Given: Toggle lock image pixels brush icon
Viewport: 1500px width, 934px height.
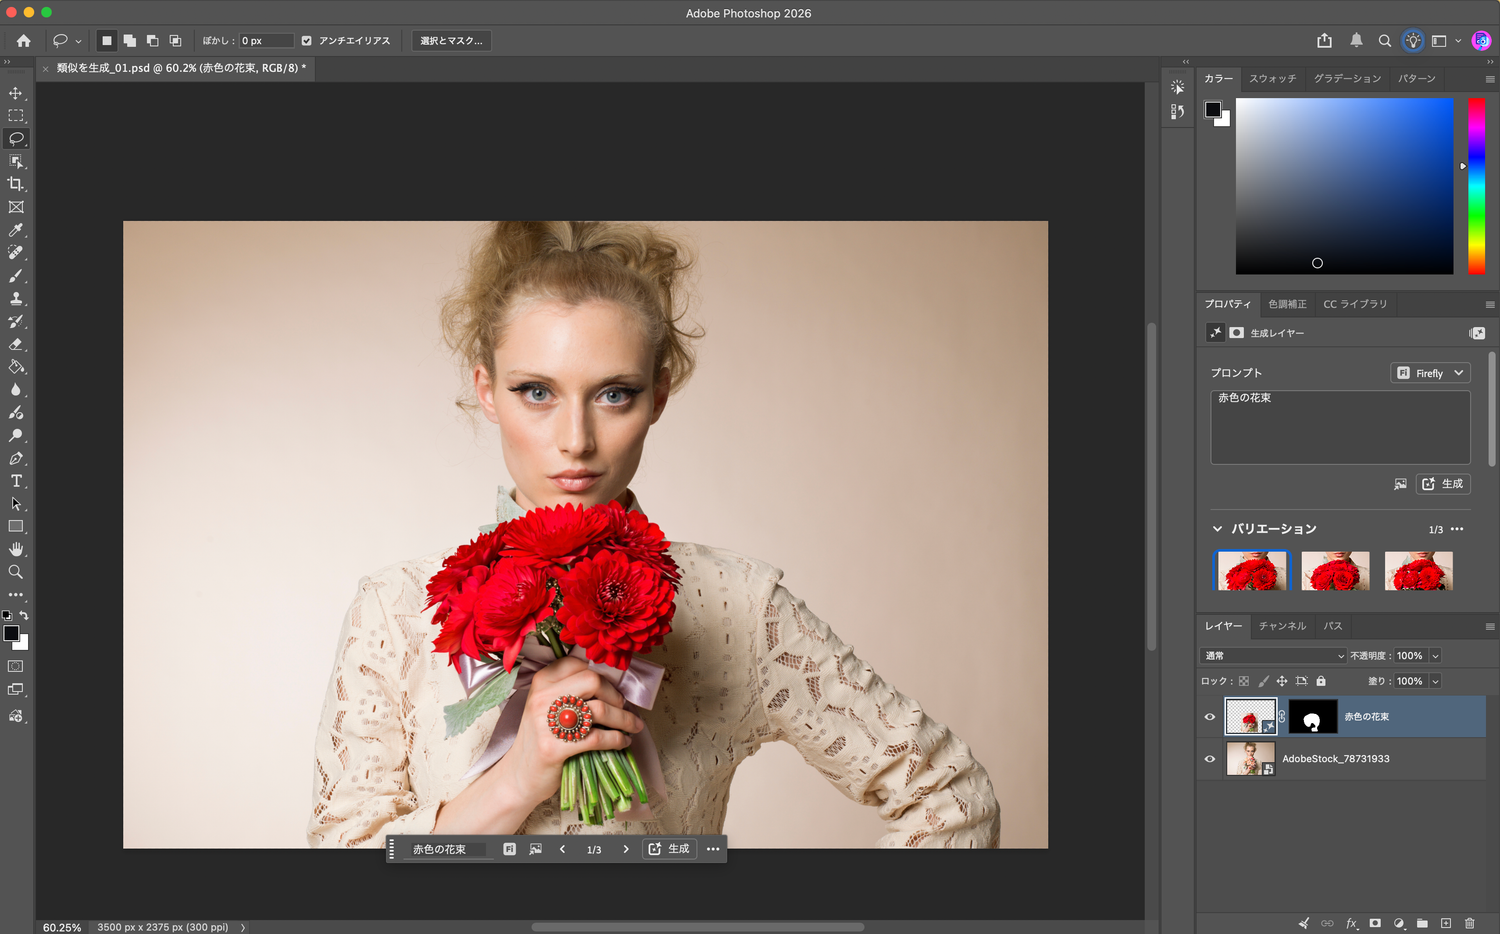Looking at the screenshot, I should pos(1263,681).
